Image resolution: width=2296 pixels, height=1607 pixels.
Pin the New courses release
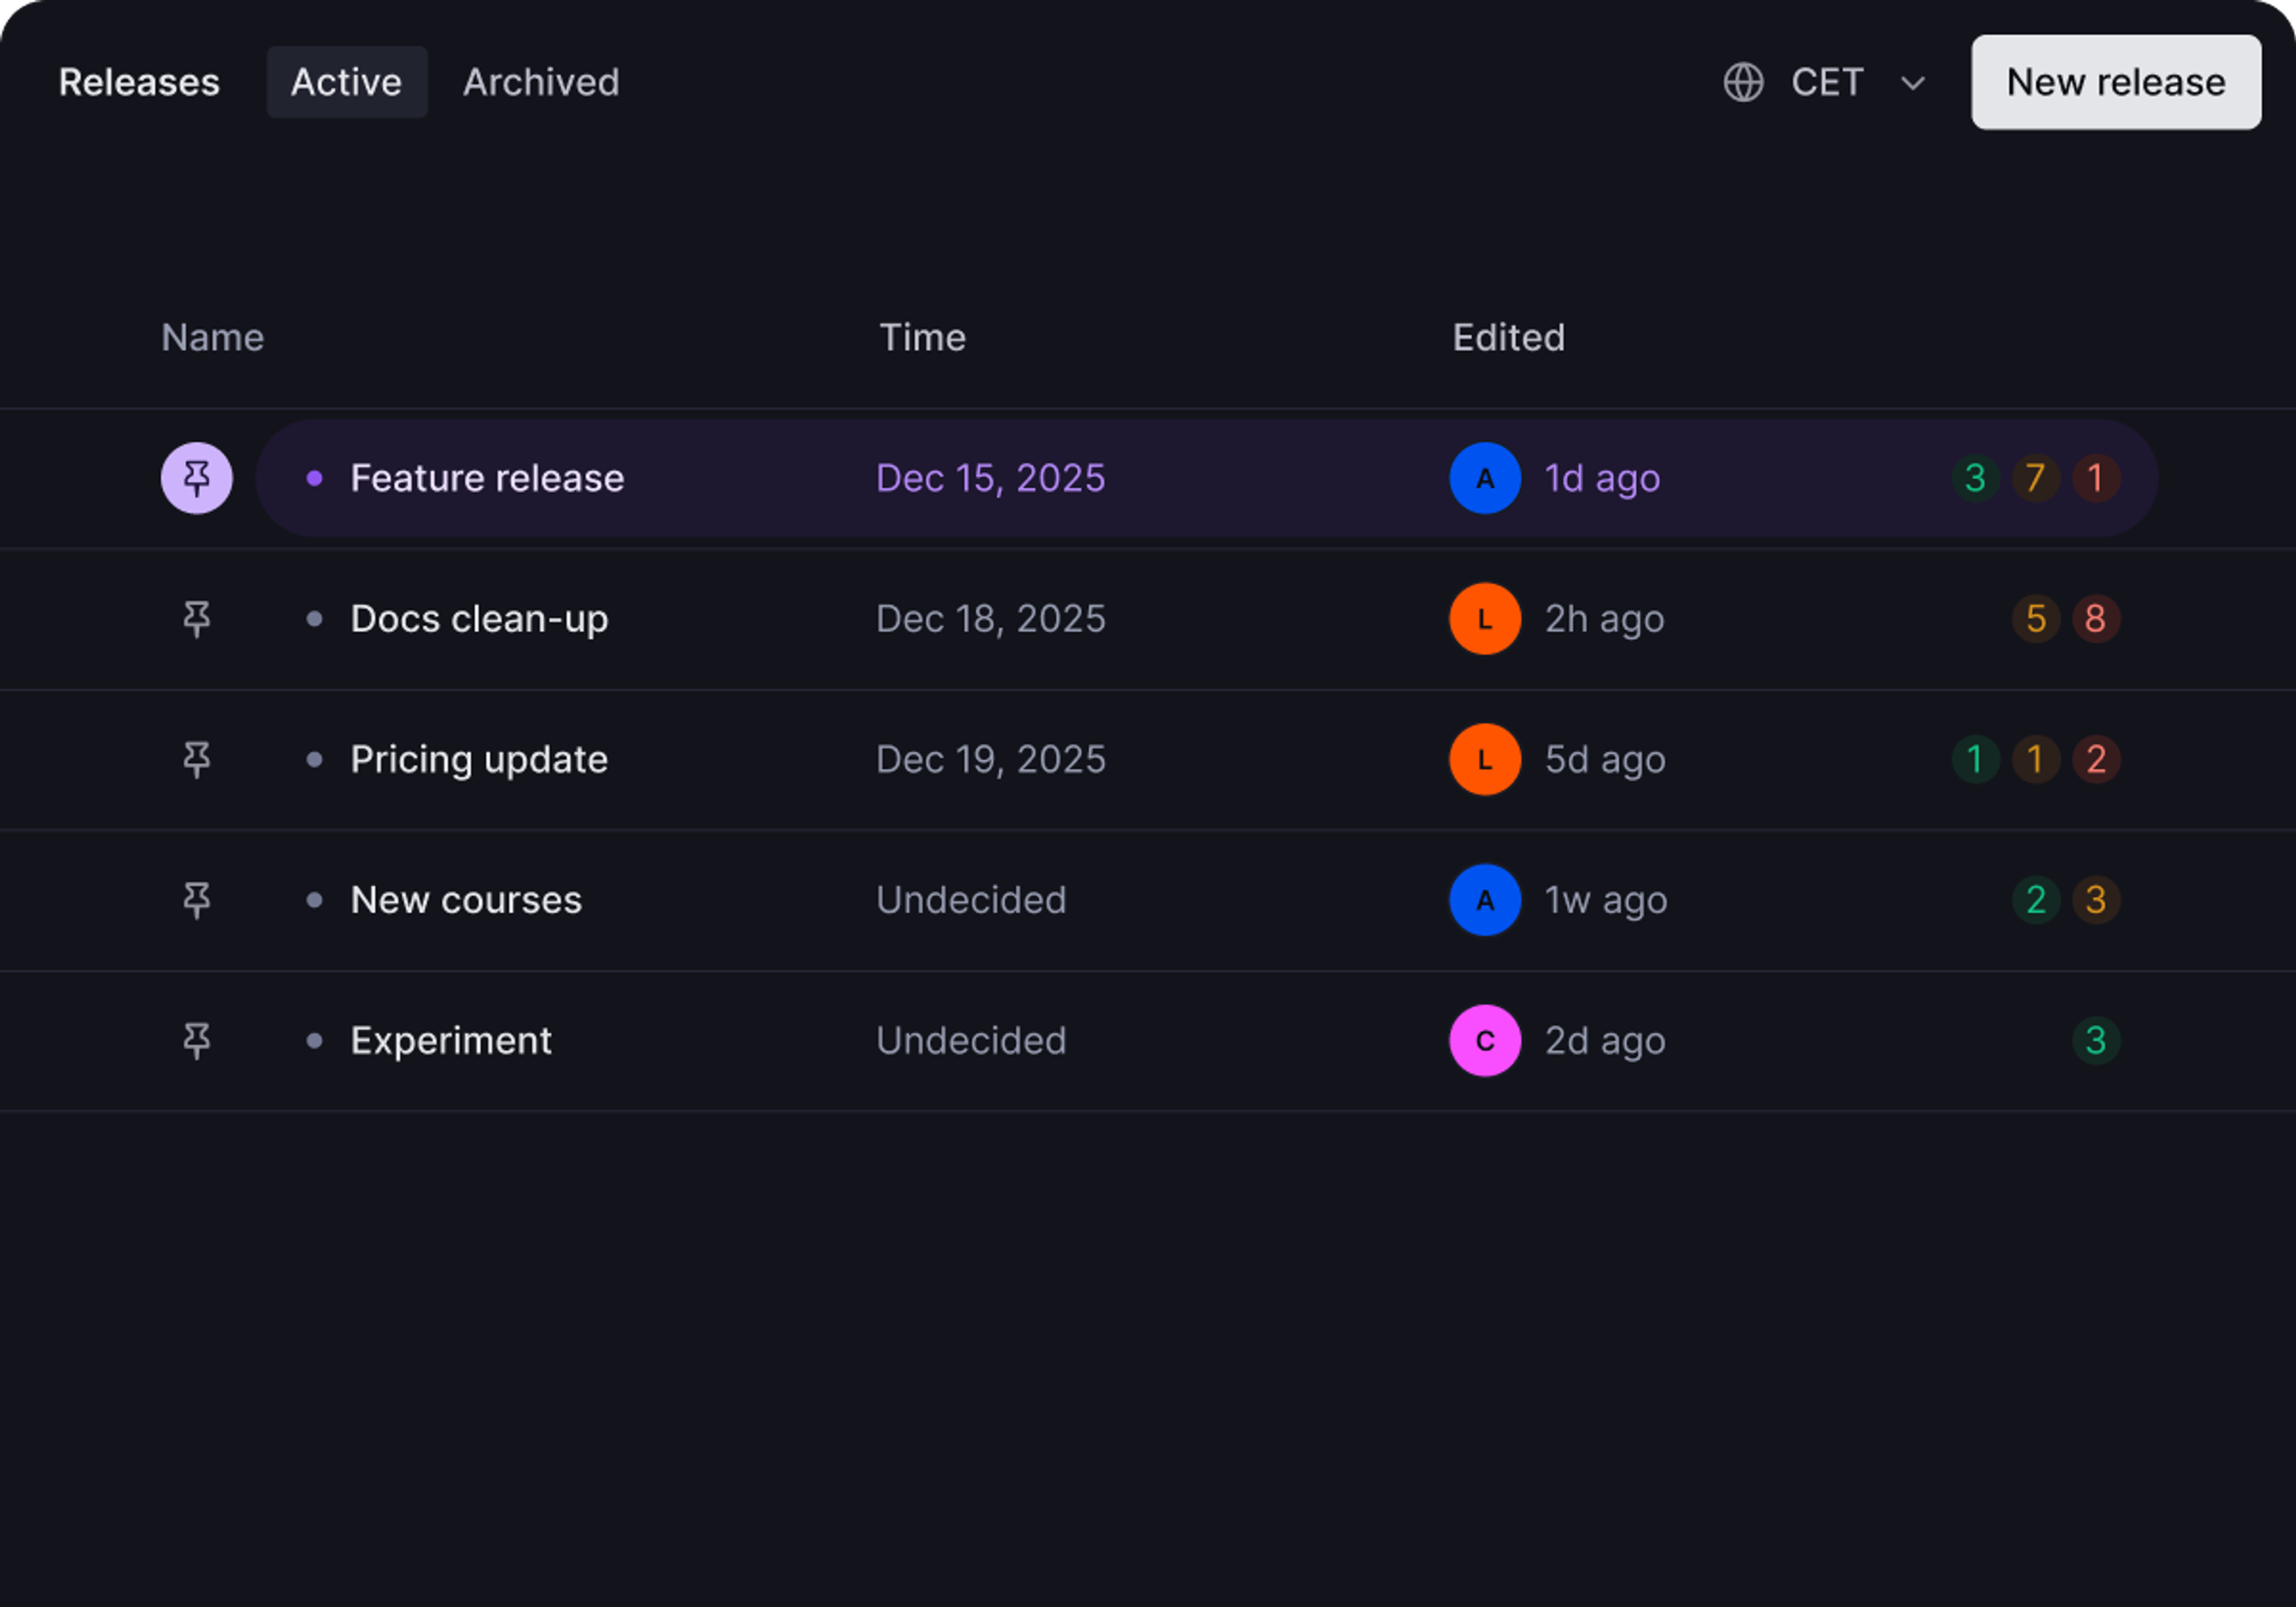pyautogui.click(x=197, y=900)
